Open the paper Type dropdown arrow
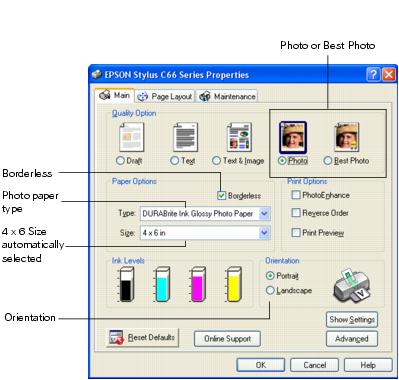Screen dimensions: 399x380 264,213
